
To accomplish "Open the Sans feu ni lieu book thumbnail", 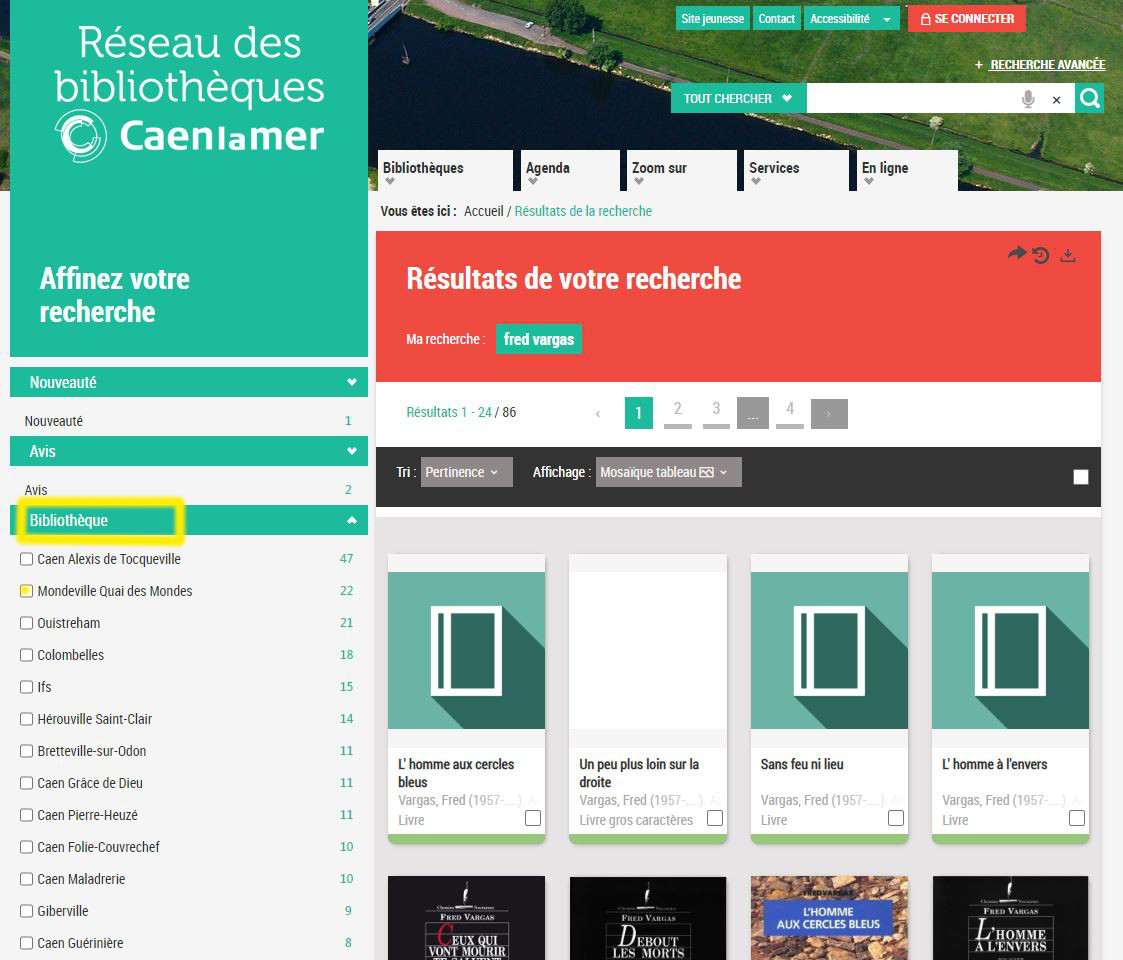I will [829, 650].
